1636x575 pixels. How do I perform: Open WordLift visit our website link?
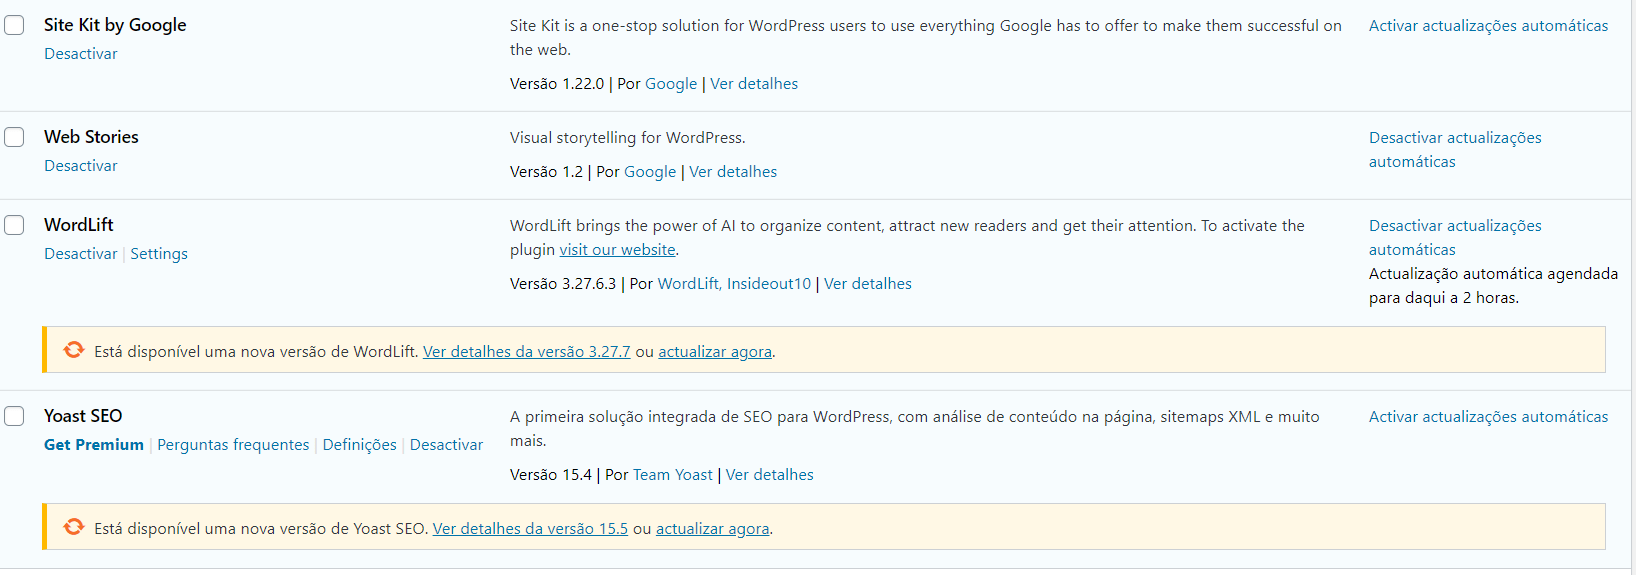click(618, 250)
